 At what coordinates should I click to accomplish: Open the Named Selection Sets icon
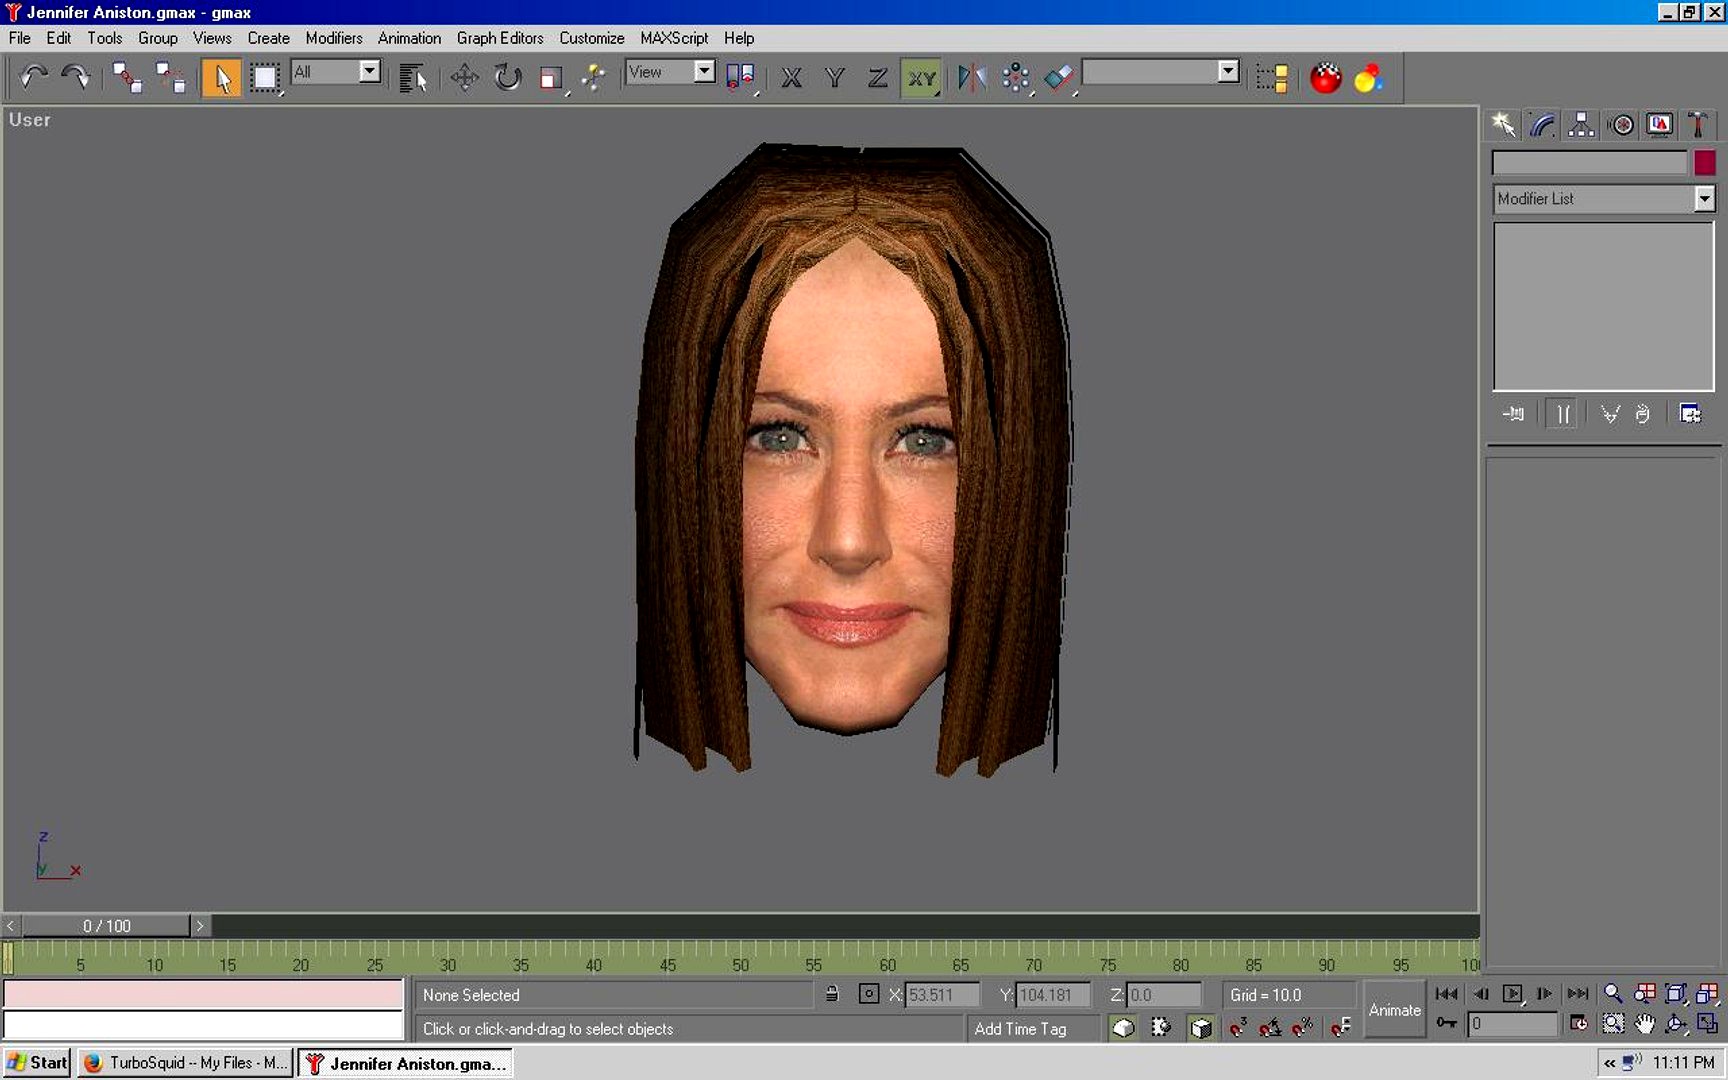tap(1271, 77)
